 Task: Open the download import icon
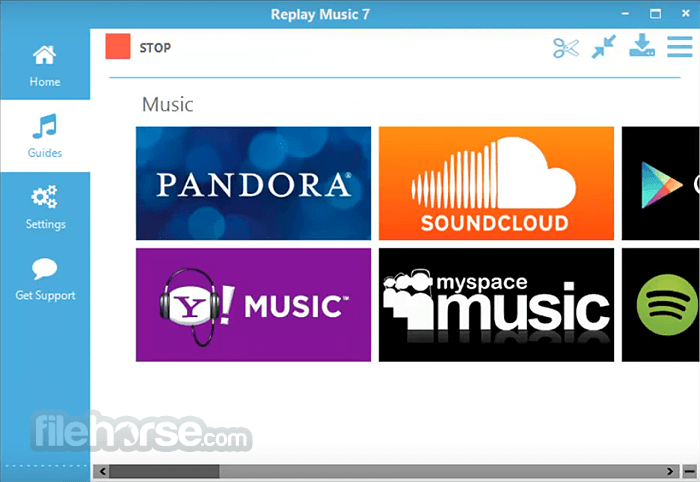click(x=642, y=46)
